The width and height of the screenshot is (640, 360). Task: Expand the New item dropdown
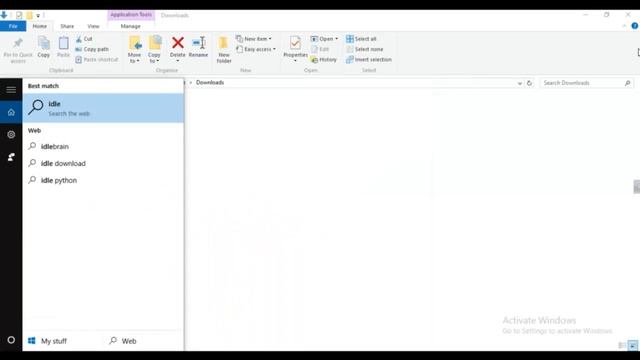(254, 39)
